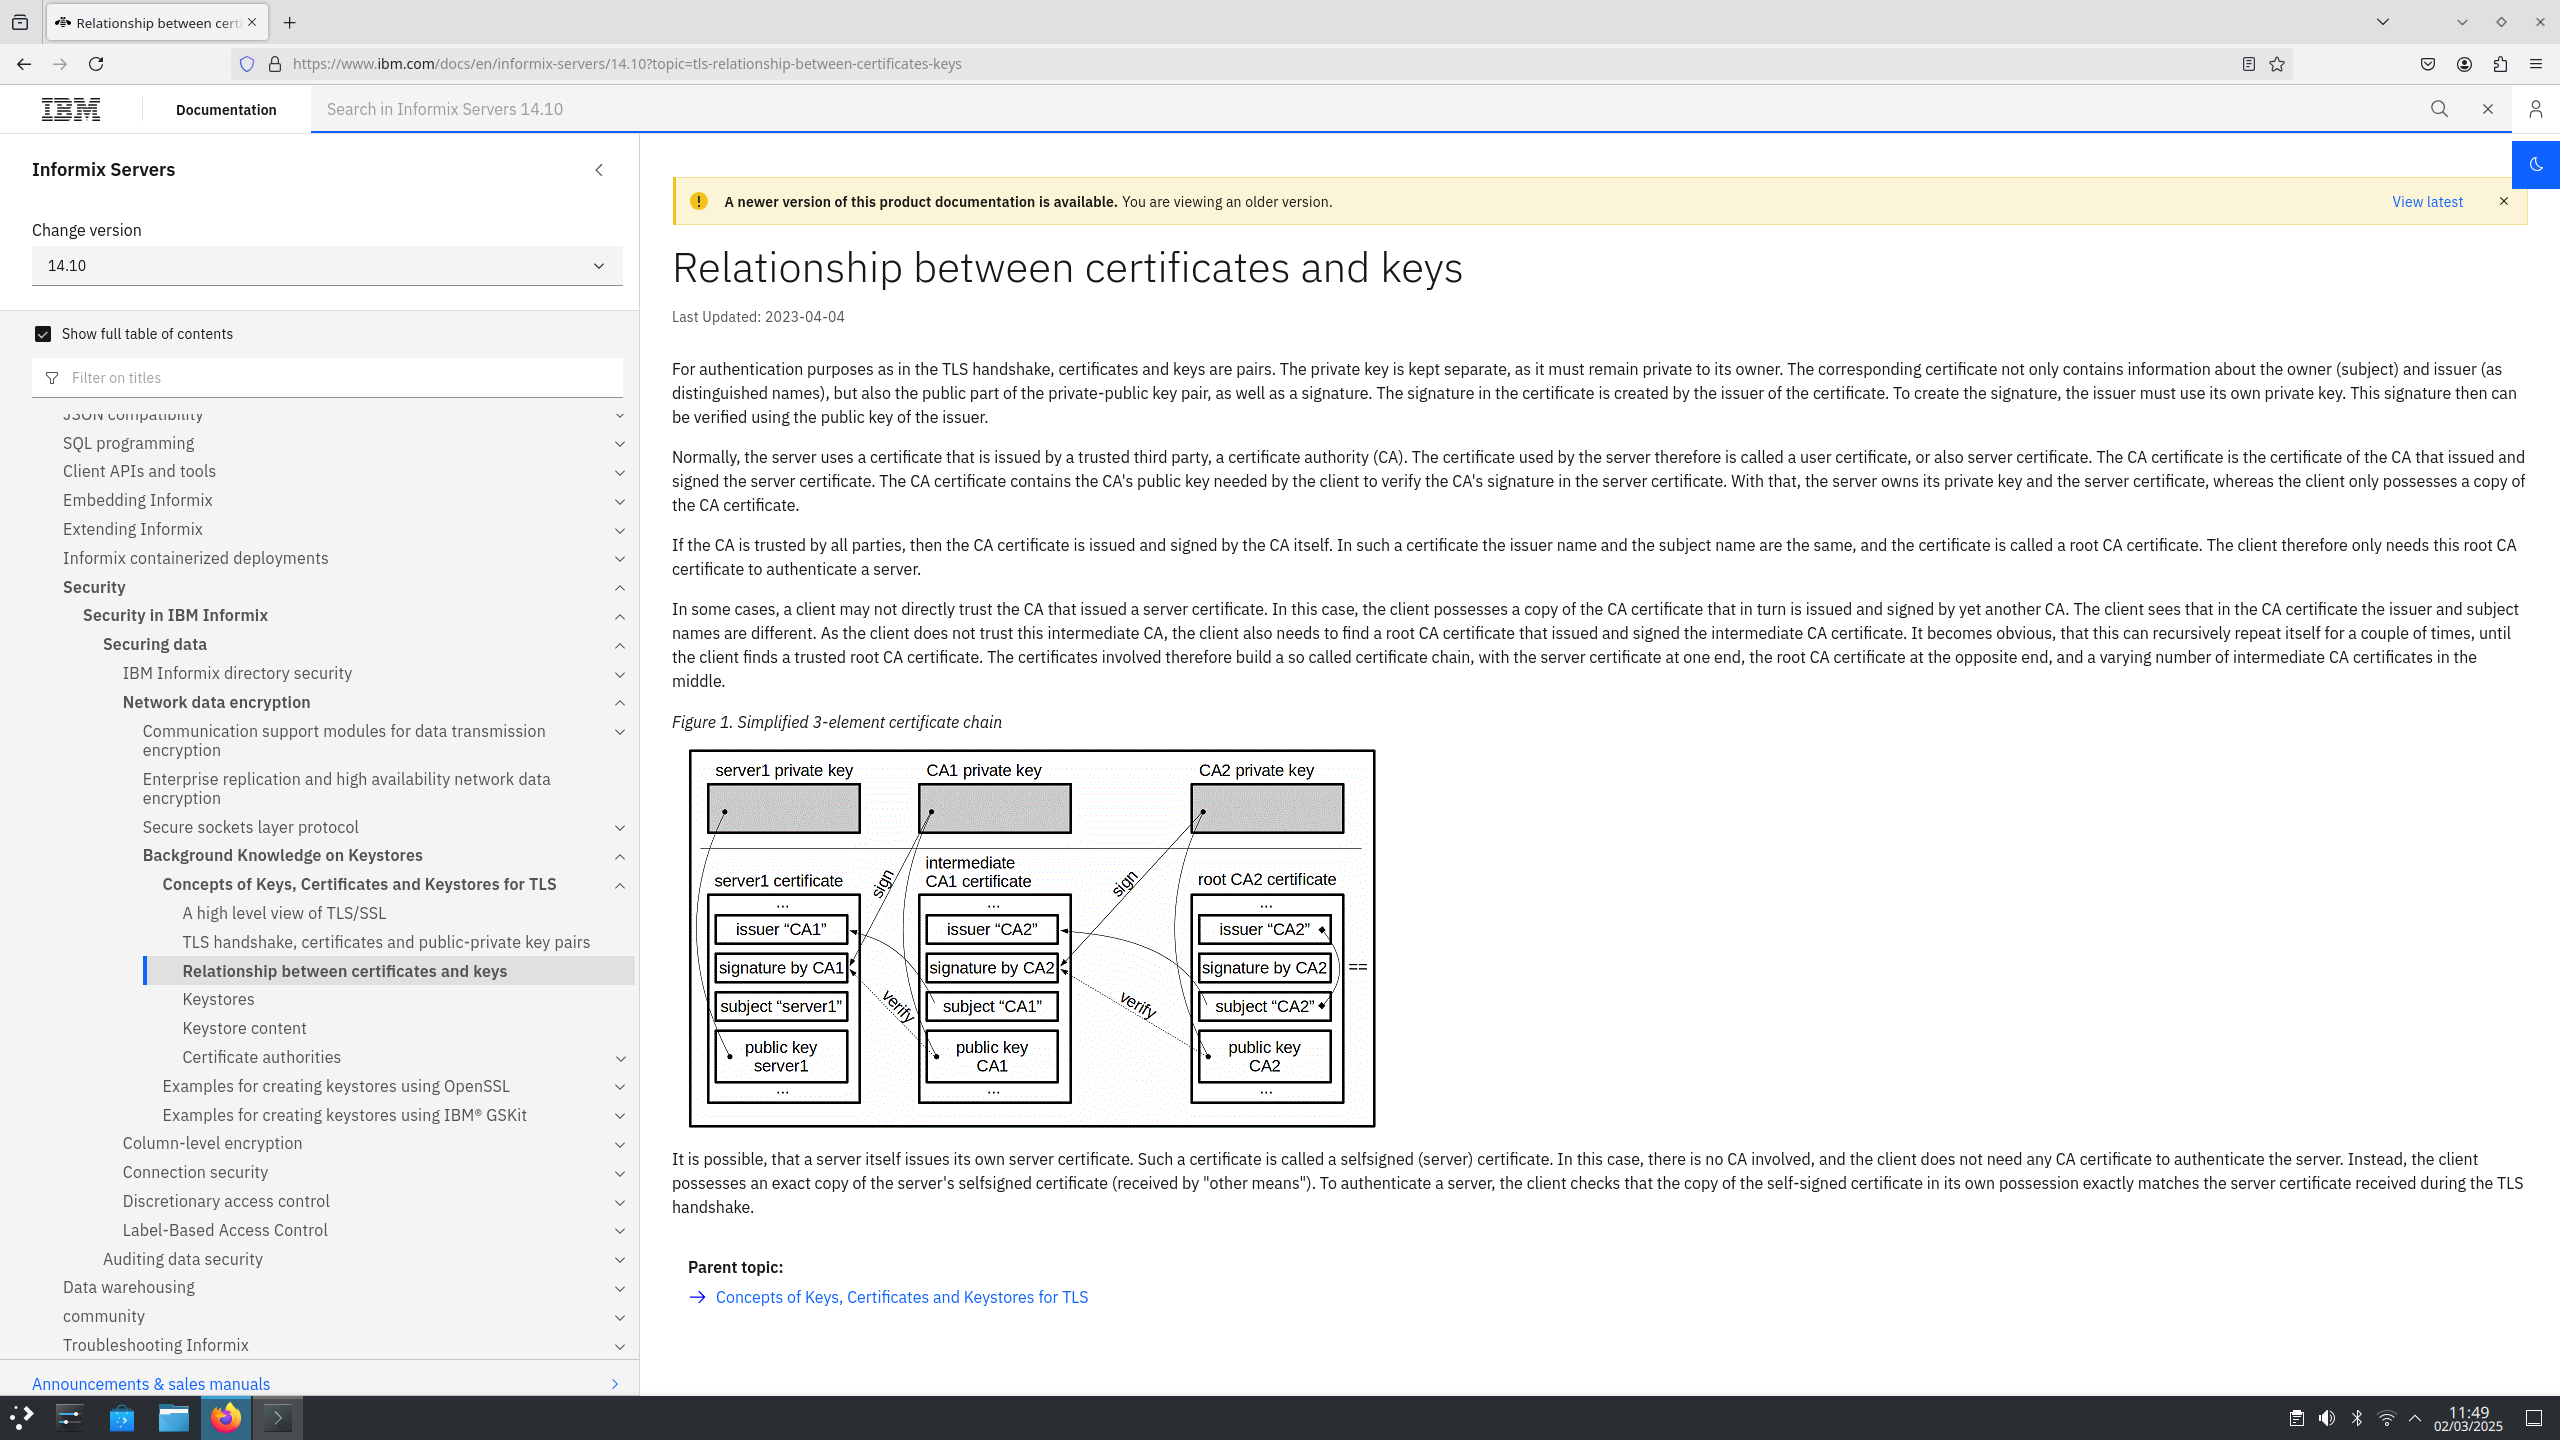Open Firefox extensions icon
The image size is (2560, 1440).
(2500, 64)
